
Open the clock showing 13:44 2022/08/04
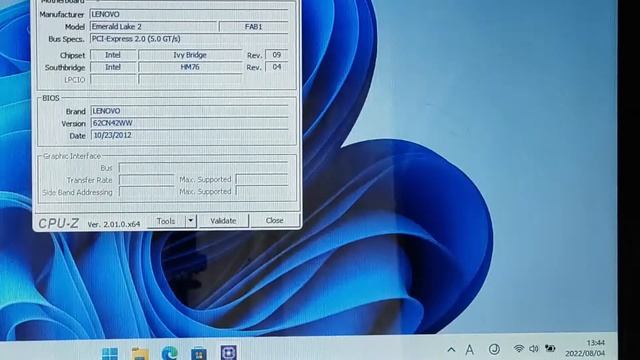585,348
